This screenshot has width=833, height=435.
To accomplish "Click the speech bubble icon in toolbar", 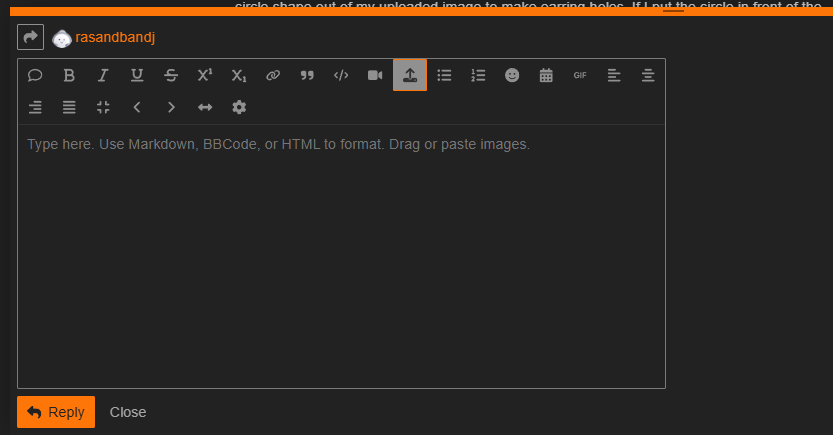I will [35, 75].
